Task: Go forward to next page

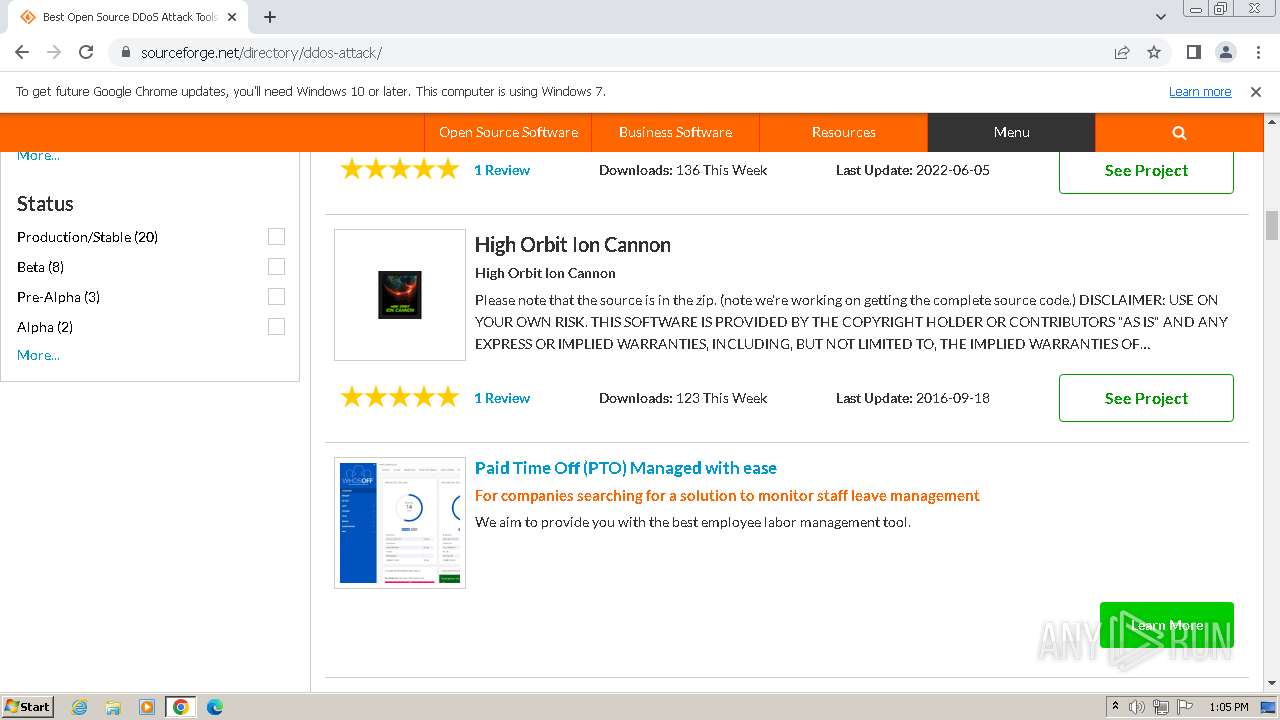Action: [x=54, y=52]
